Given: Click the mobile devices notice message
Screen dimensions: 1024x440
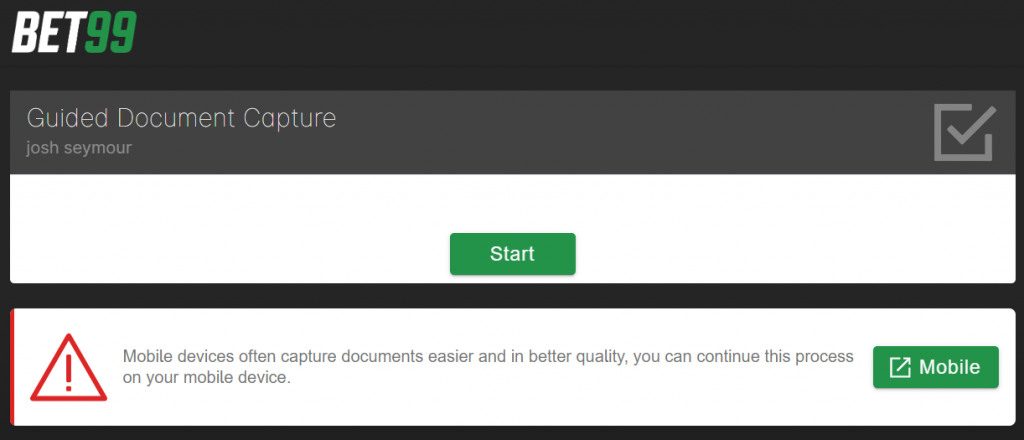Looking at the screenshot, I should [488, 367].
